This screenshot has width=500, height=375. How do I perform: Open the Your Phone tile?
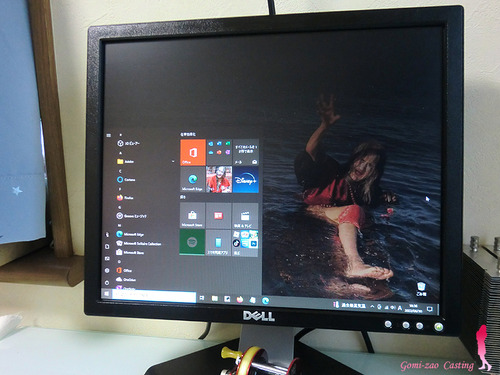(218, 243)
